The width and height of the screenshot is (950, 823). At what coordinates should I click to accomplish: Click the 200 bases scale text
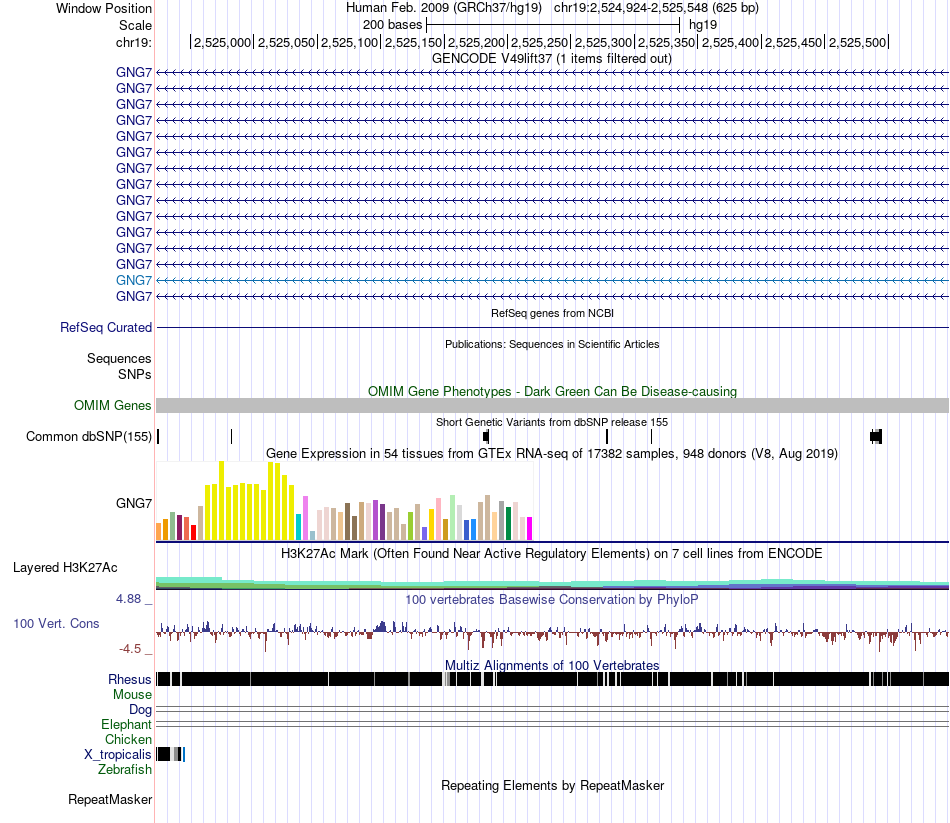coord(392,25)
